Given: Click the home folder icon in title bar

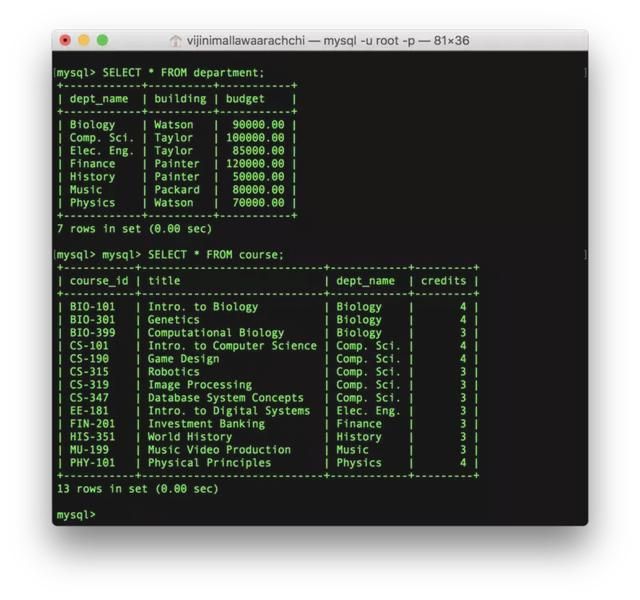Looking at the screenshot, I should tap(176, 41).
